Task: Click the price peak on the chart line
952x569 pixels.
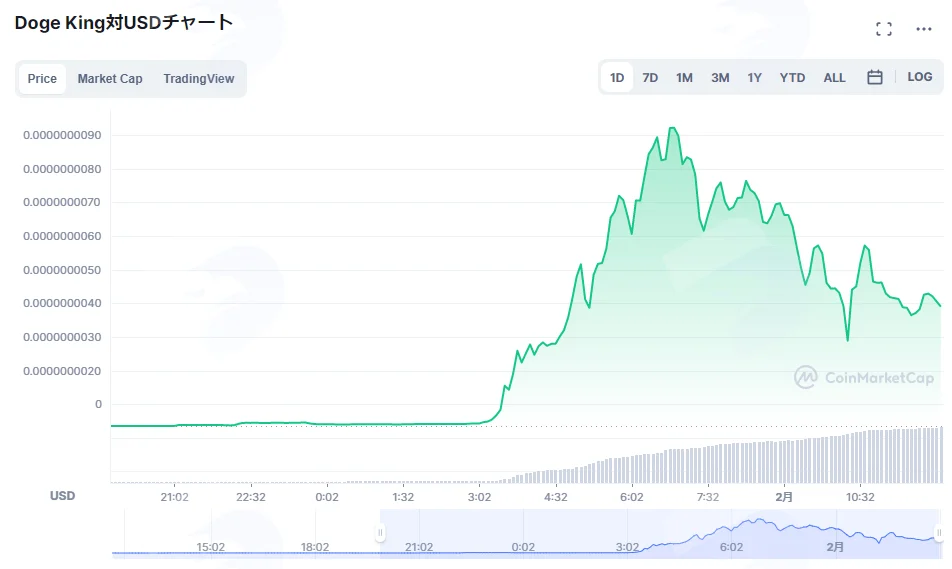Action: [x=672, y=128]
